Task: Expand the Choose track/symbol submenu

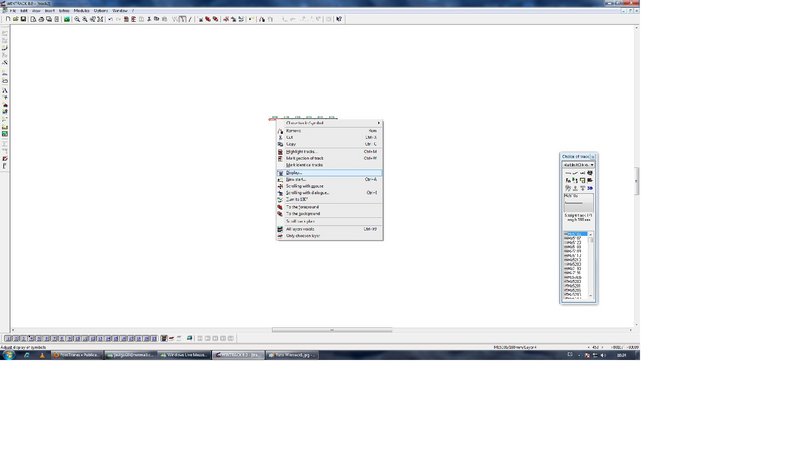Action: point(330,123)
